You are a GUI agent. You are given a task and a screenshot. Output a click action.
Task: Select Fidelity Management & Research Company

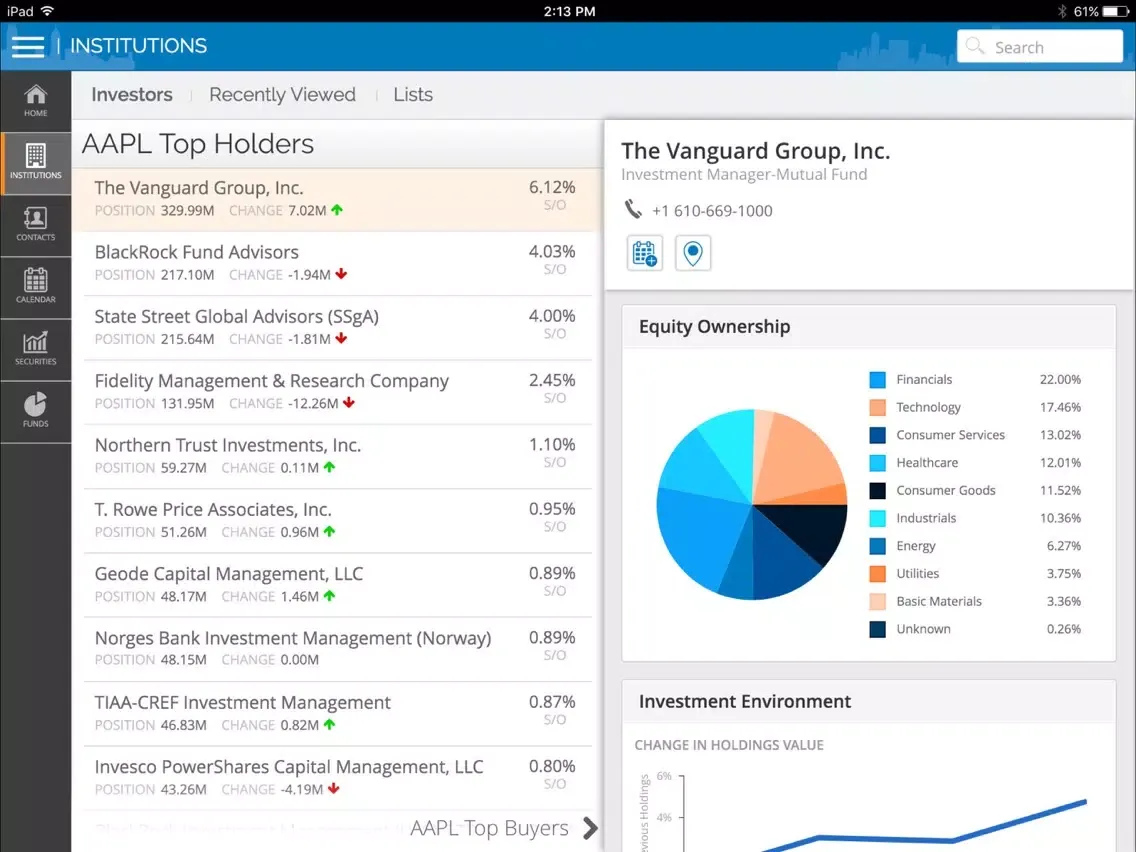tap(338, 392)
